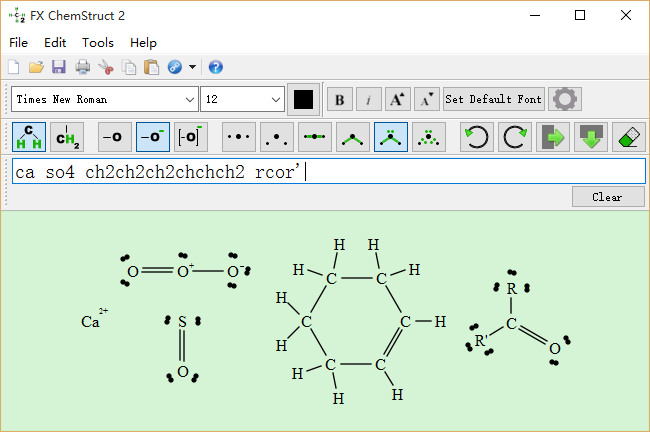Open the font settings gear

point(566,99)
